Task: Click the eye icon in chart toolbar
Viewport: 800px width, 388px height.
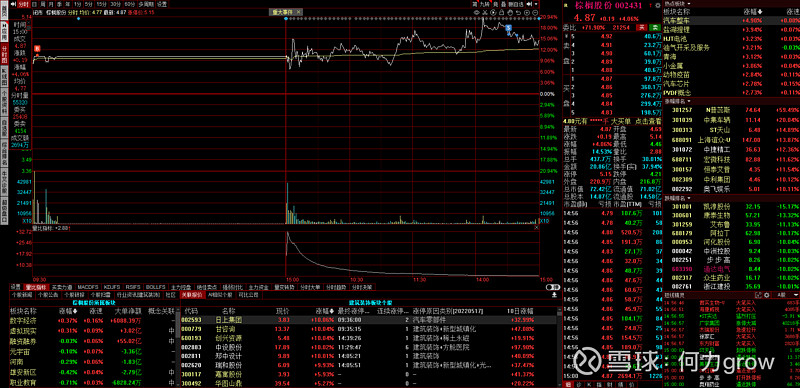Action: pyautogui.click(x=476, y=12)
